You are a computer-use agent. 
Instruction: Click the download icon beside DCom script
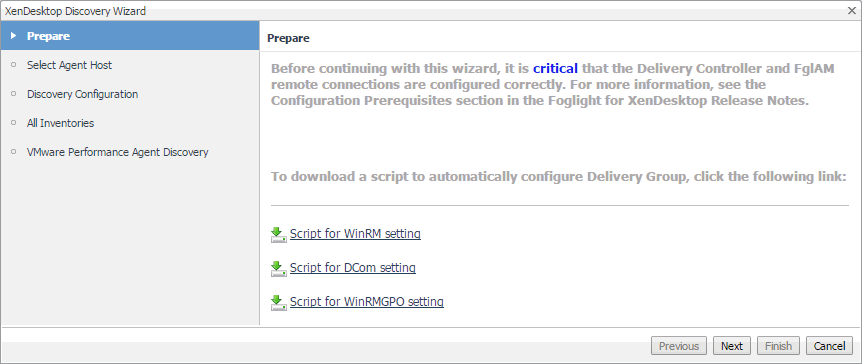coord(279,269)
